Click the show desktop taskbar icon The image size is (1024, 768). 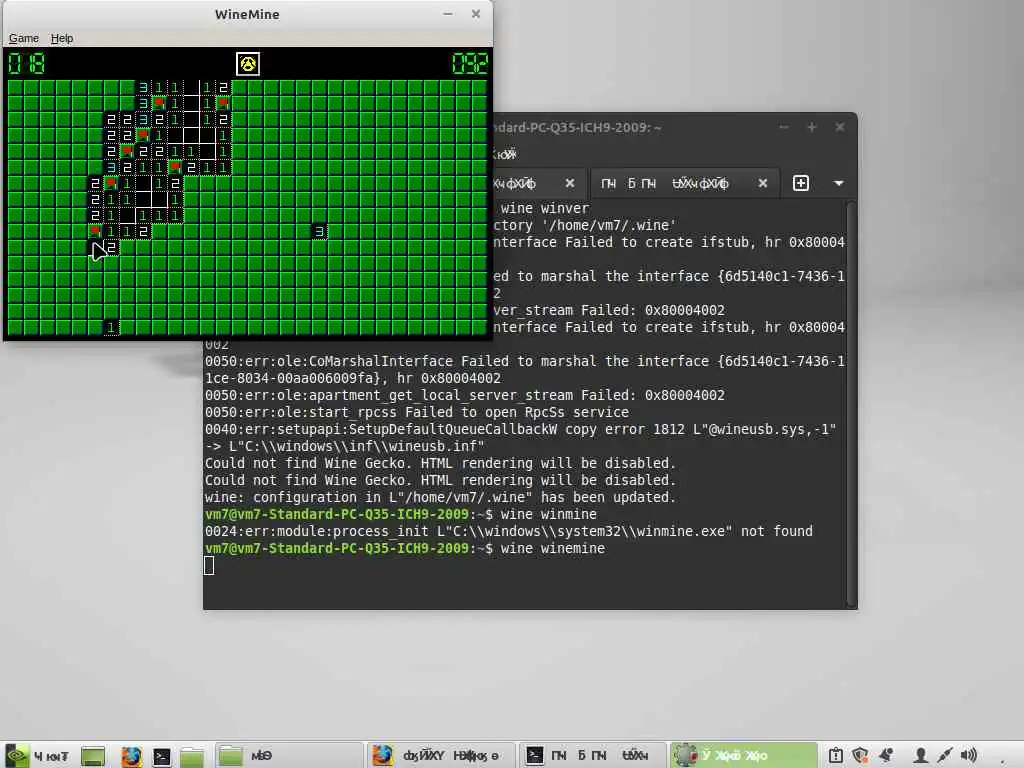[x=93, y=756]
